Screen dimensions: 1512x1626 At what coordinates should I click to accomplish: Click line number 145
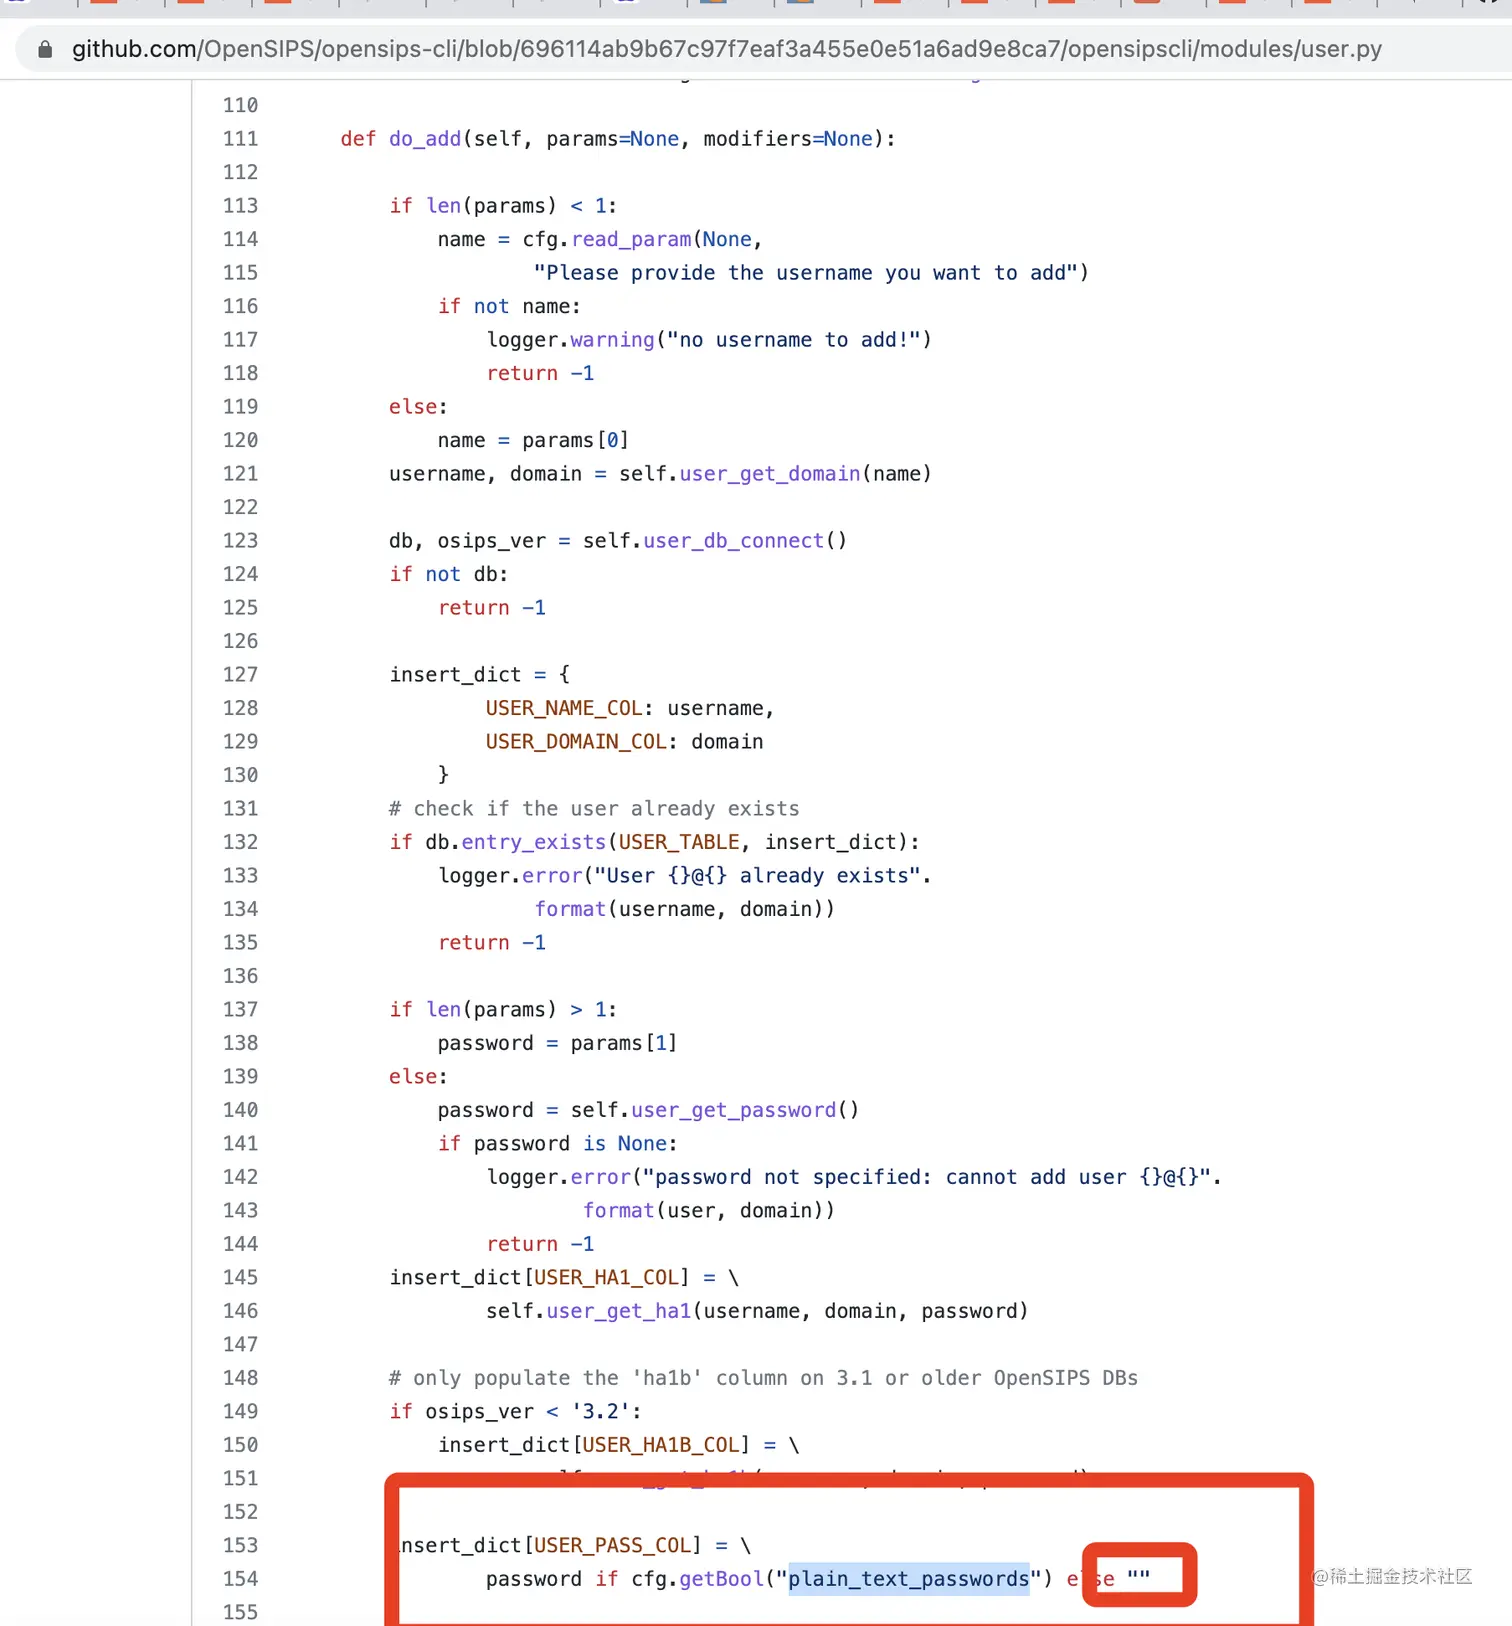pos(240,1278)
